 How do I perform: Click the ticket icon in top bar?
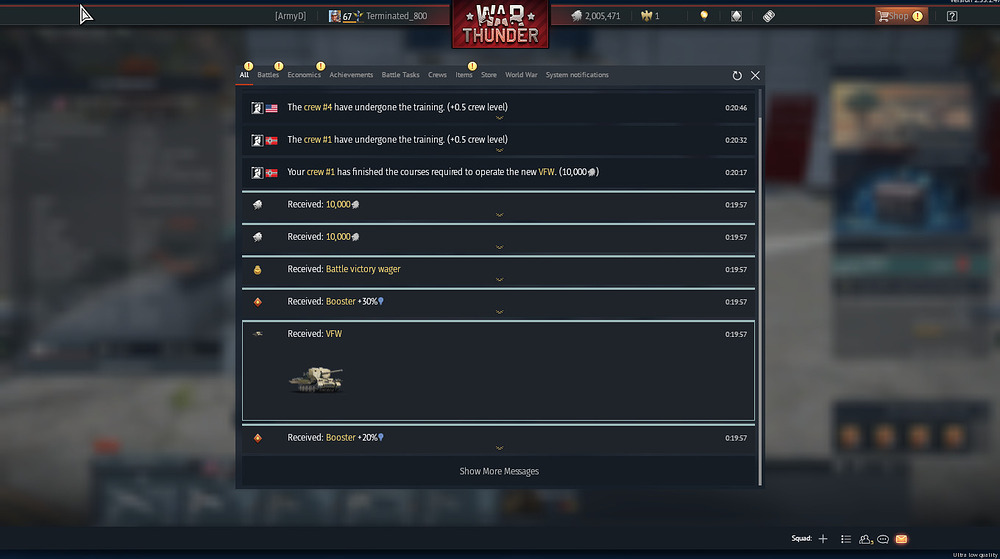coord(768,16)
